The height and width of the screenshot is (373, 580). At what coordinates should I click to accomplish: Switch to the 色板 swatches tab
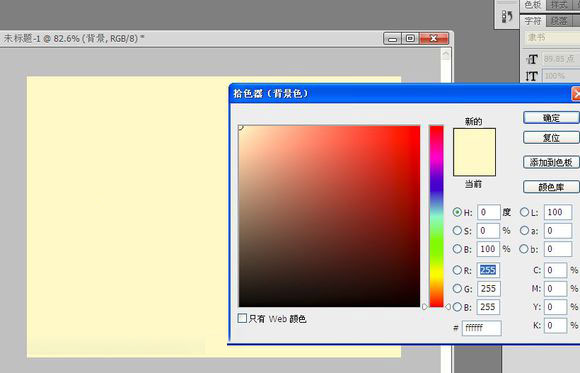click(533, 5)
